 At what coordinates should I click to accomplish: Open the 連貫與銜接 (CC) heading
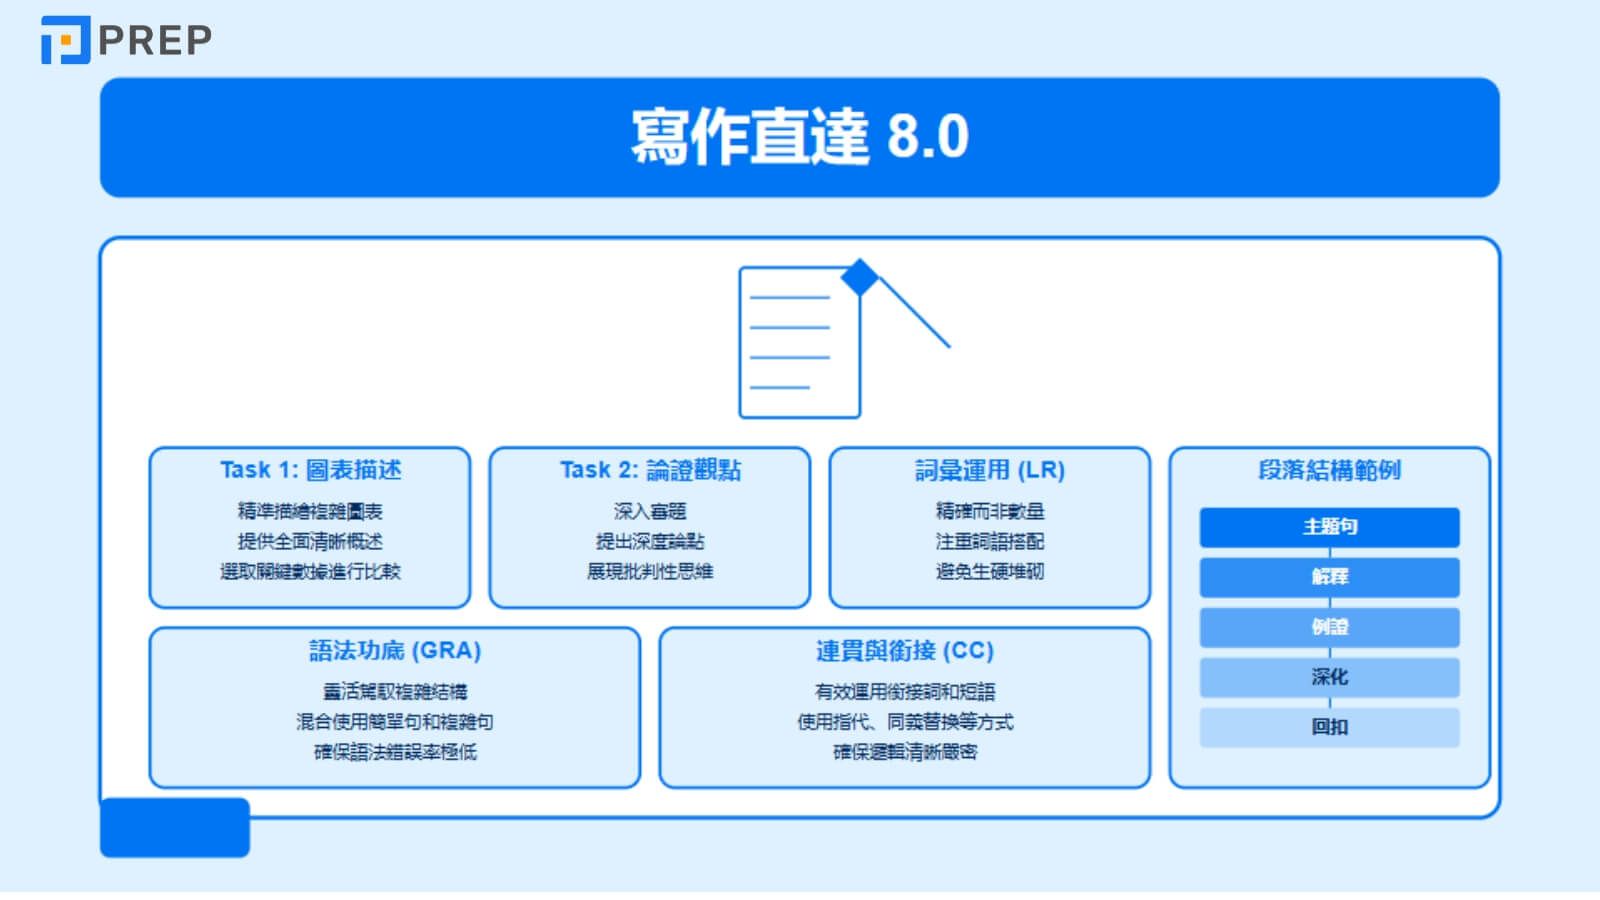[x=905, y=651]
